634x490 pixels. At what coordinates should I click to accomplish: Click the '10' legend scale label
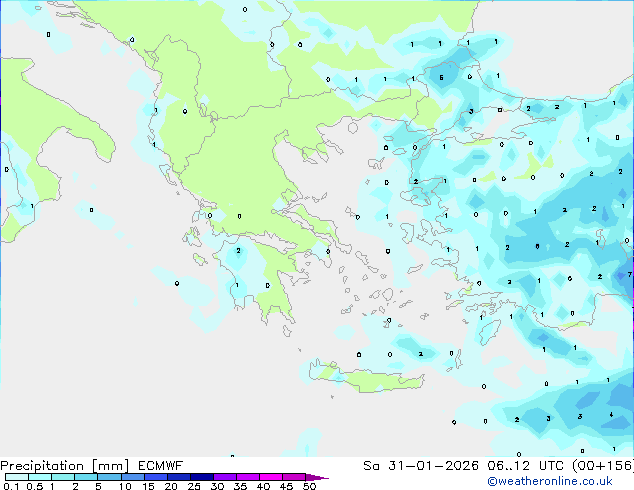point(125,486)
